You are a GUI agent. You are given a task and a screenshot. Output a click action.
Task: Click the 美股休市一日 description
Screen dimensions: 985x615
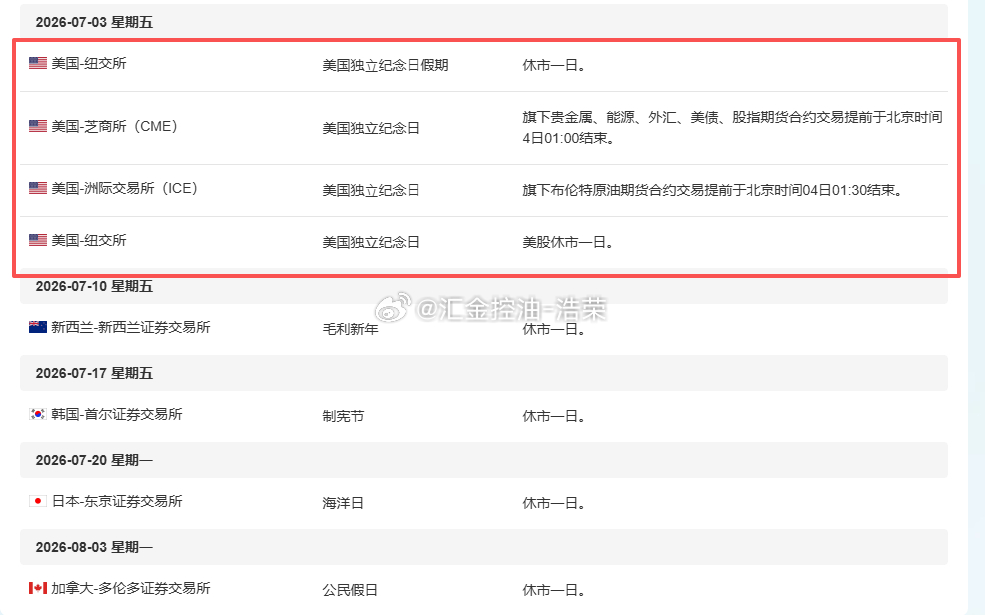[568, 242]
